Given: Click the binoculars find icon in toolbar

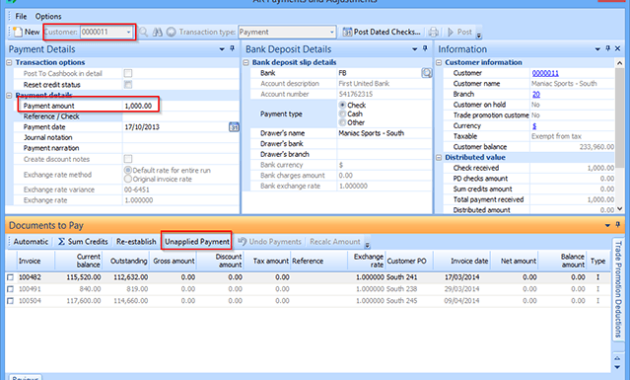Looking at the screenshot, I should 158,32.
